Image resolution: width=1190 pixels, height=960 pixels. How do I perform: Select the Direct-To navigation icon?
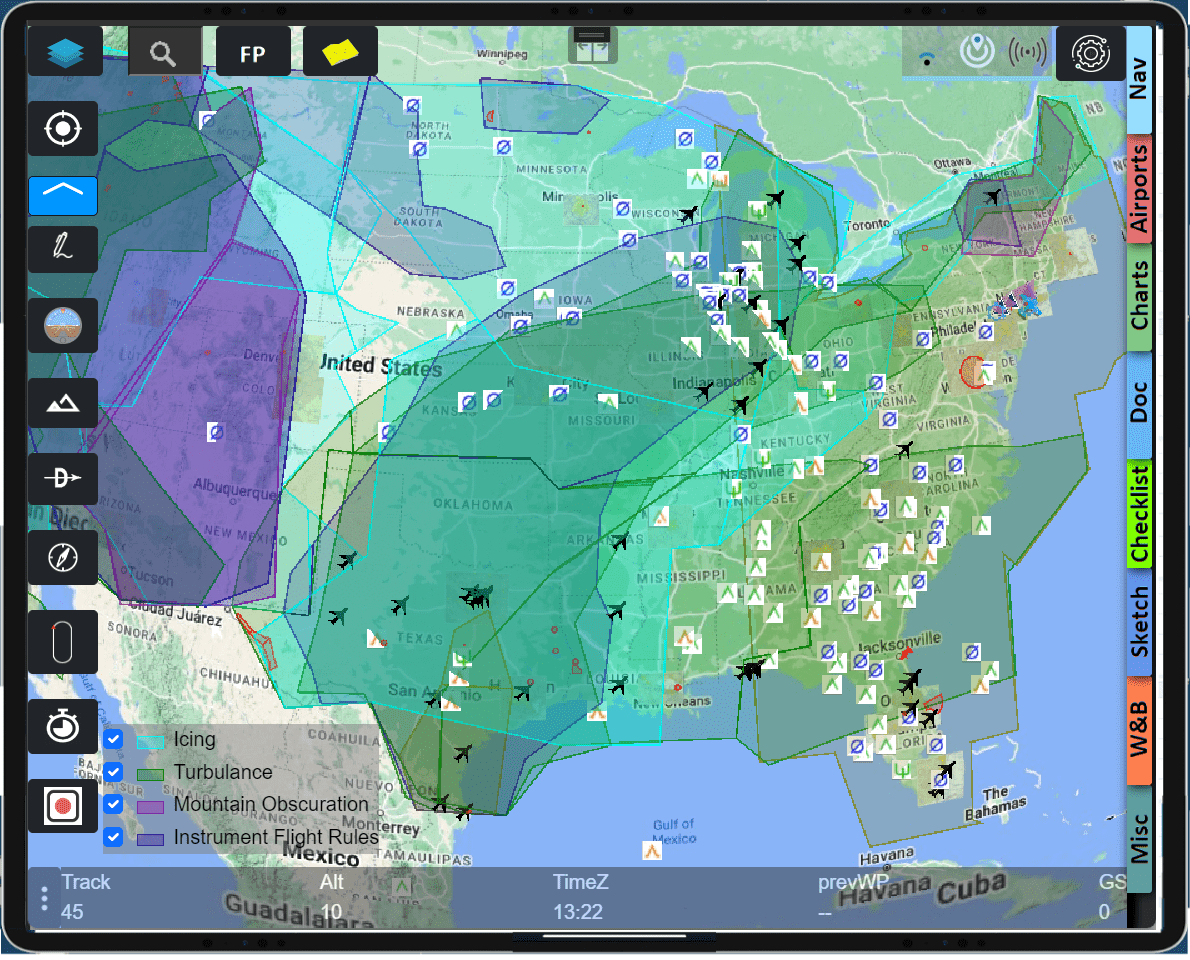pyautogui.click(x=63, y=479)
